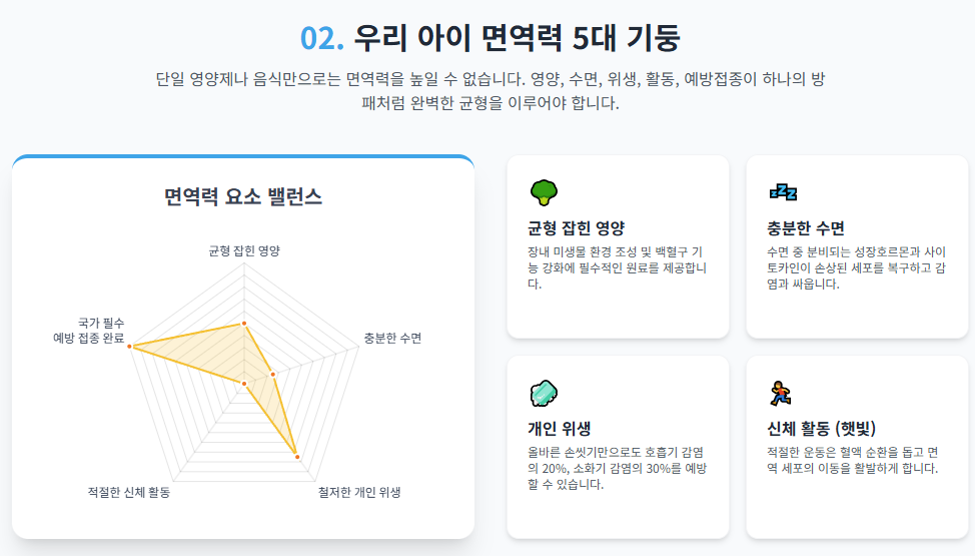Click the 충분한 수면 radar axis label
This screenshot has height=556, width=975.
click(x=392, y=338)
